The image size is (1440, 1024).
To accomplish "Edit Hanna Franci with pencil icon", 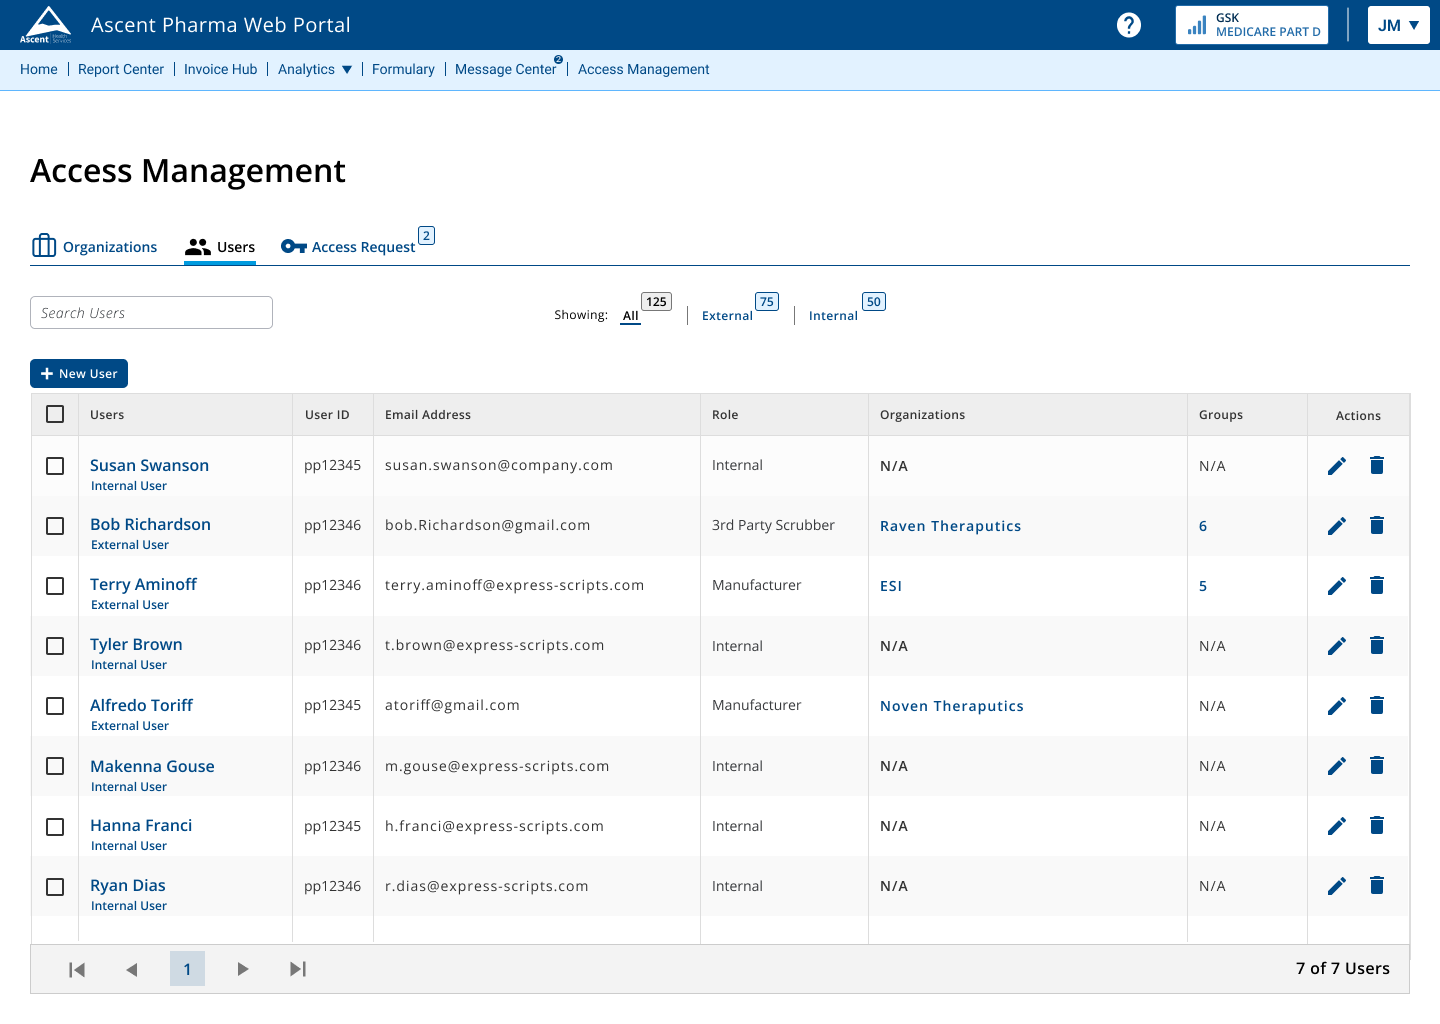I will click(x=1337, y=826).
